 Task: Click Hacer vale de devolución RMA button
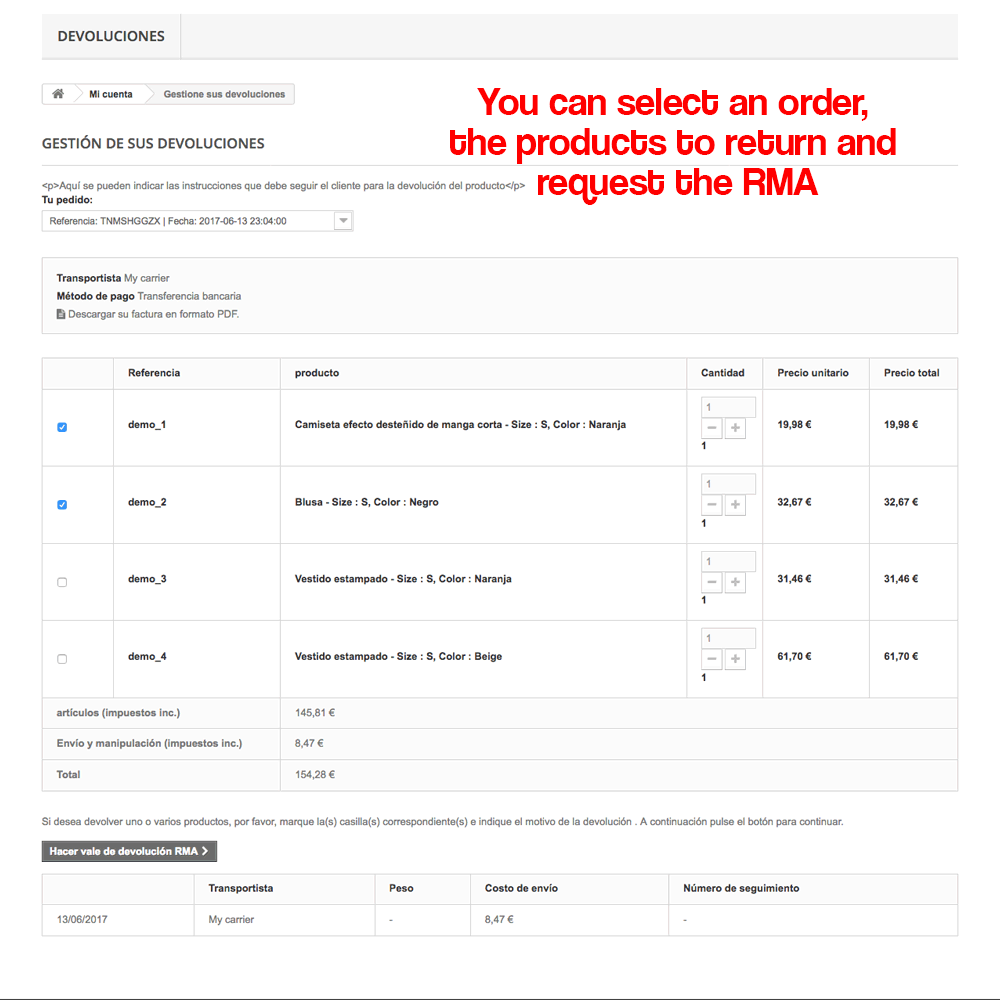[129, 851]
